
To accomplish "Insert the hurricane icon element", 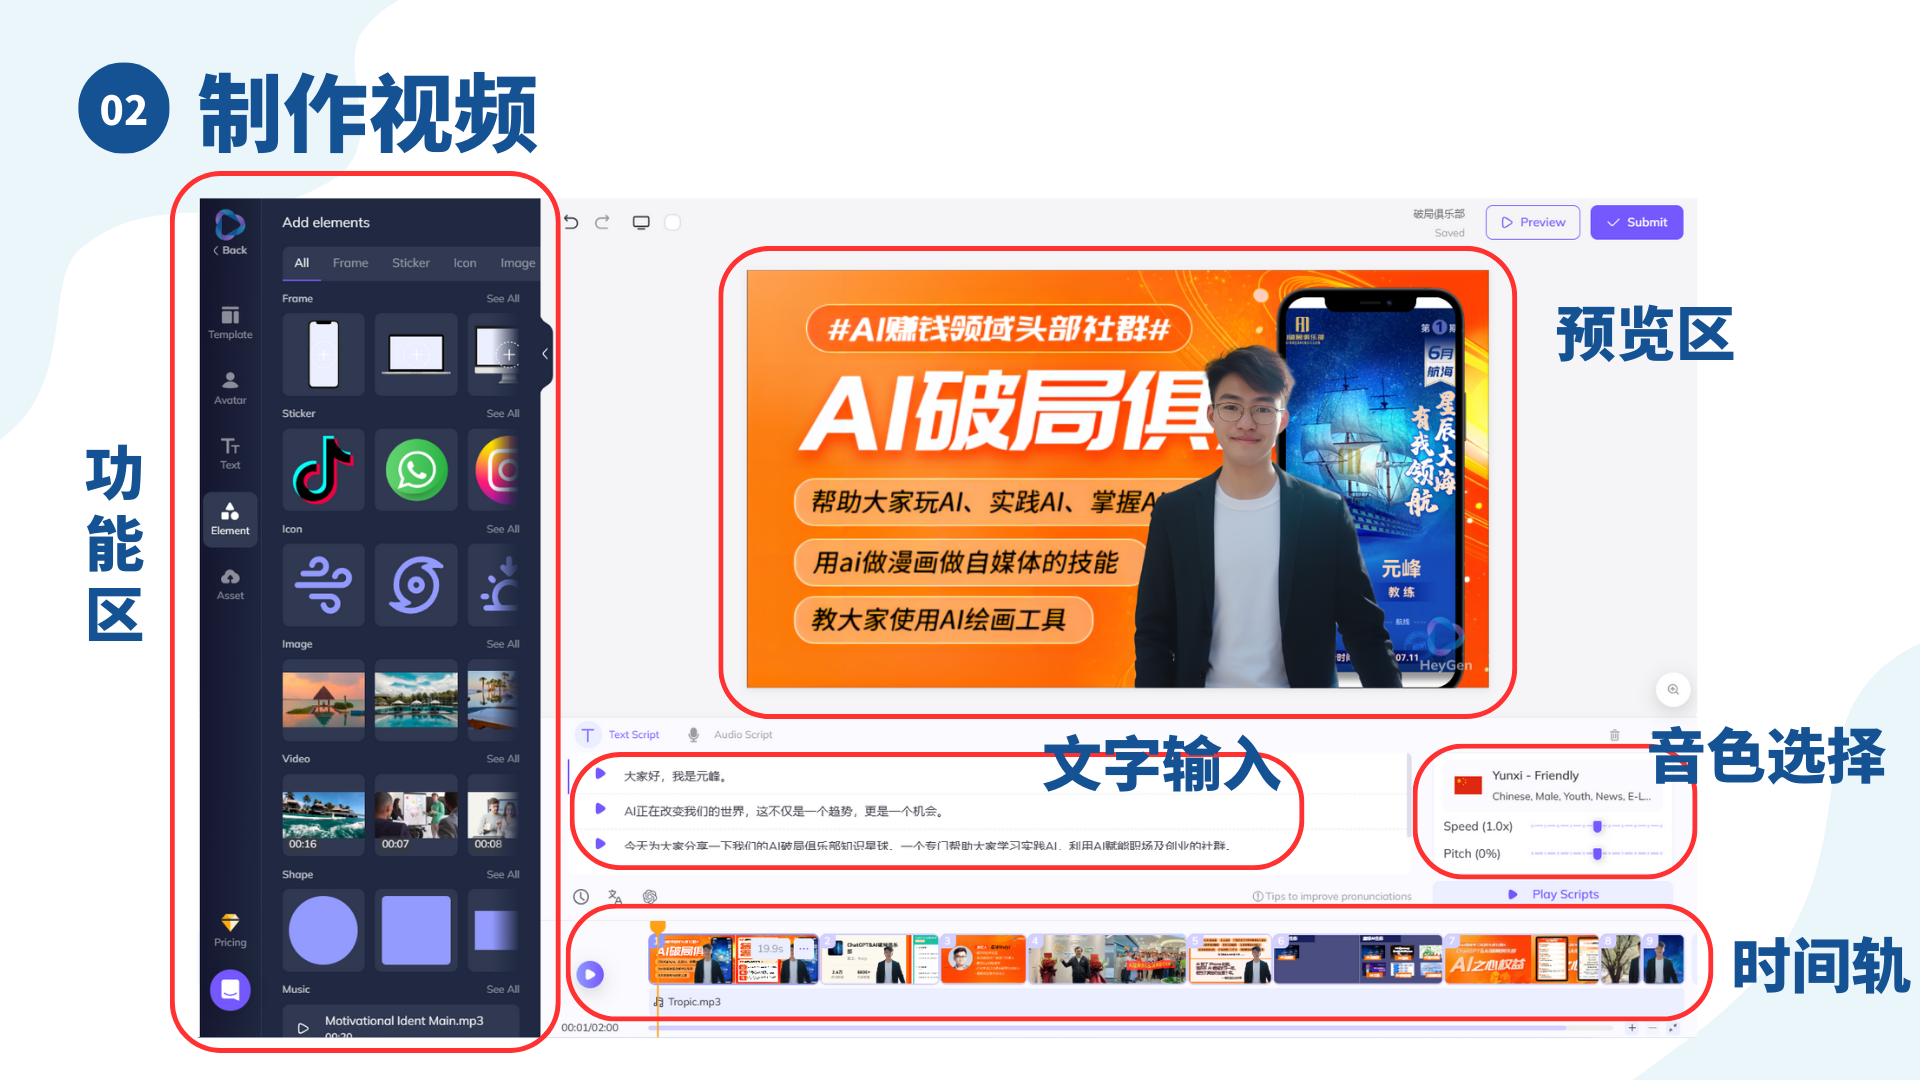I will point(416,585).
